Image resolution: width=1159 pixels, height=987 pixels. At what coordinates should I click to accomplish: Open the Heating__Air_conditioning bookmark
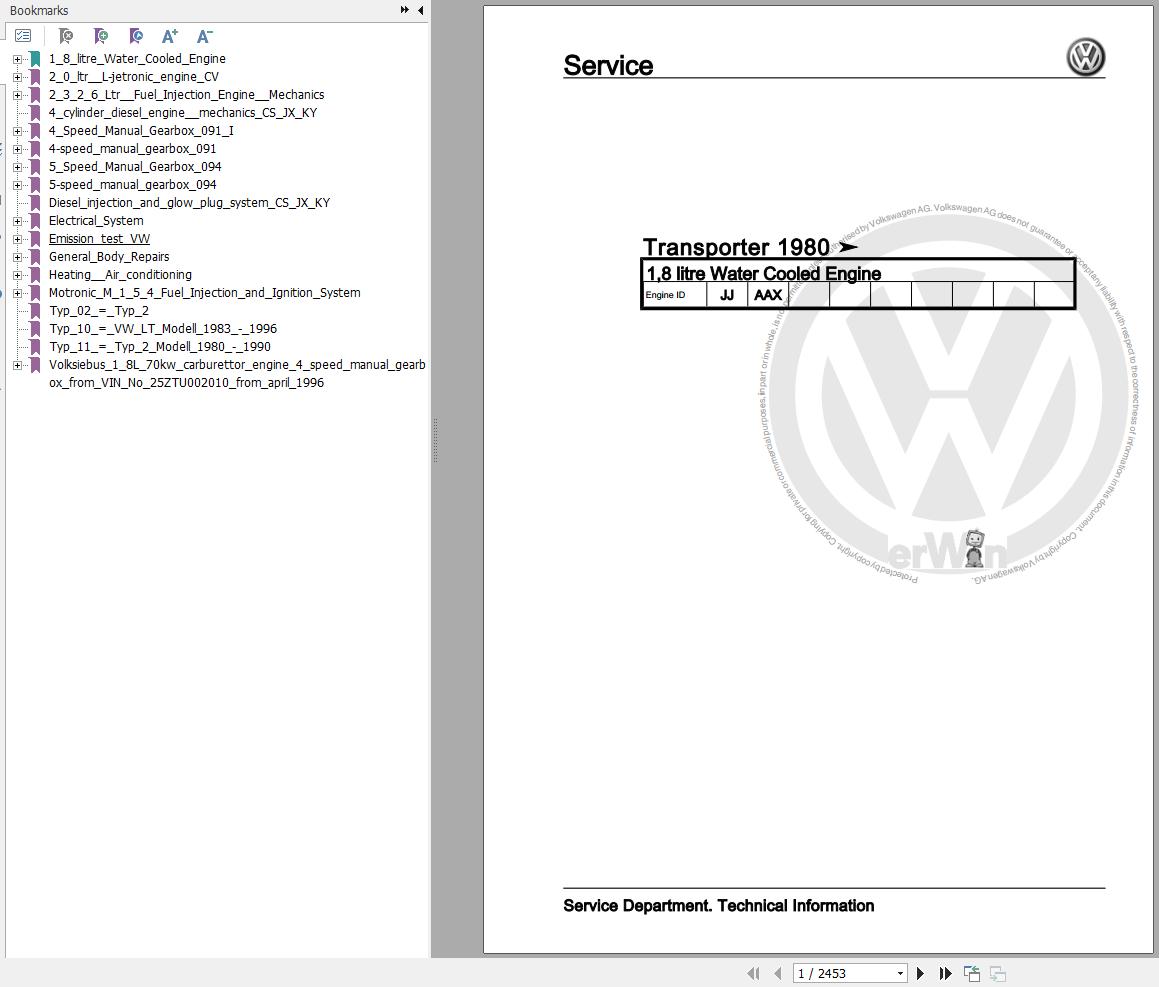120,274
